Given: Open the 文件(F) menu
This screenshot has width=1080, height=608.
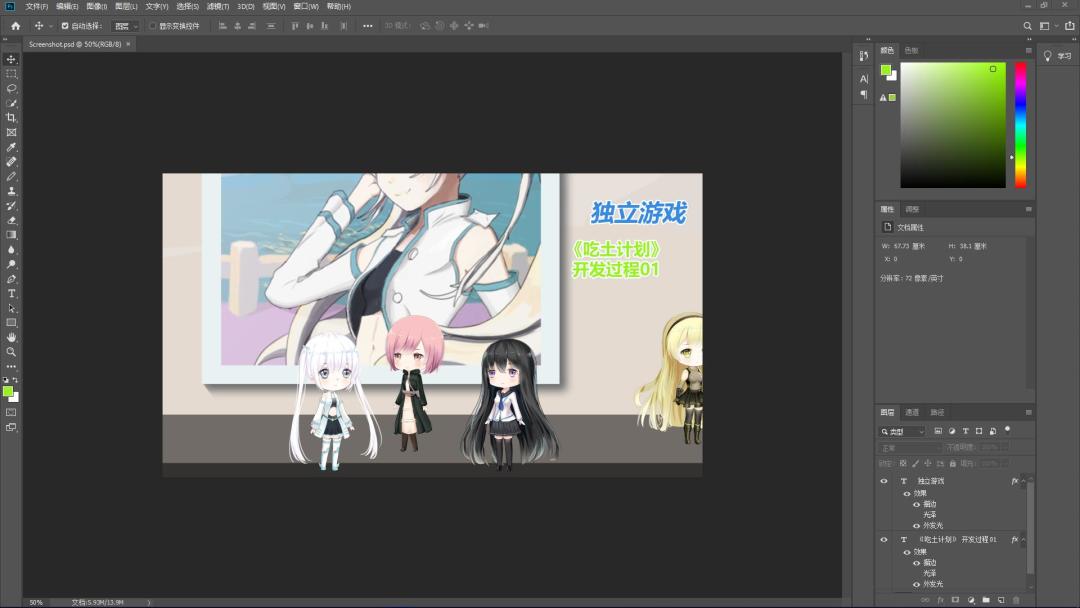Looking at the screenshot, I should tap(37, 6).
